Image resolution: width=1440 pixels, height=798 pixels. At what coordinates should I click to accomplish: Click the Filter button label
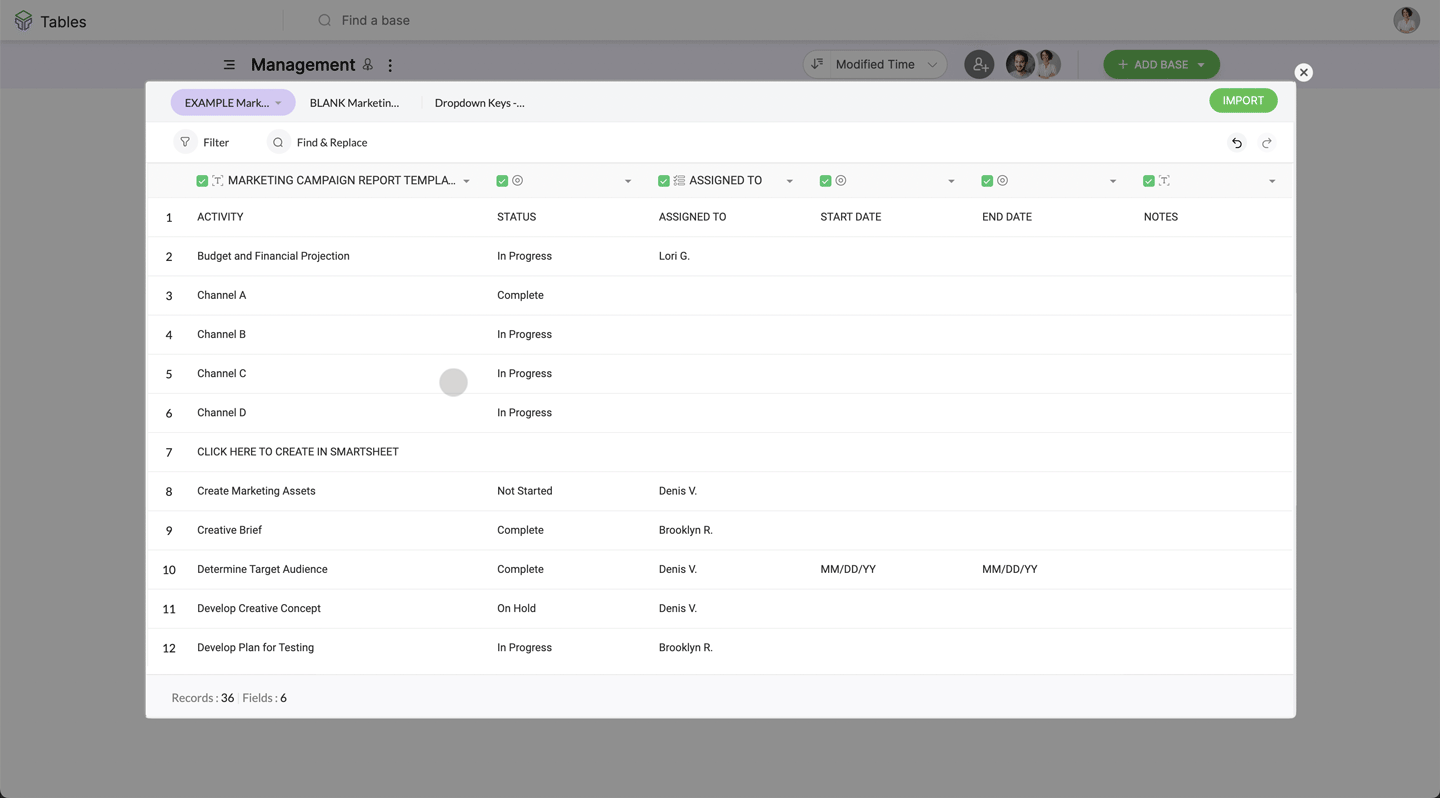point(216,143)
